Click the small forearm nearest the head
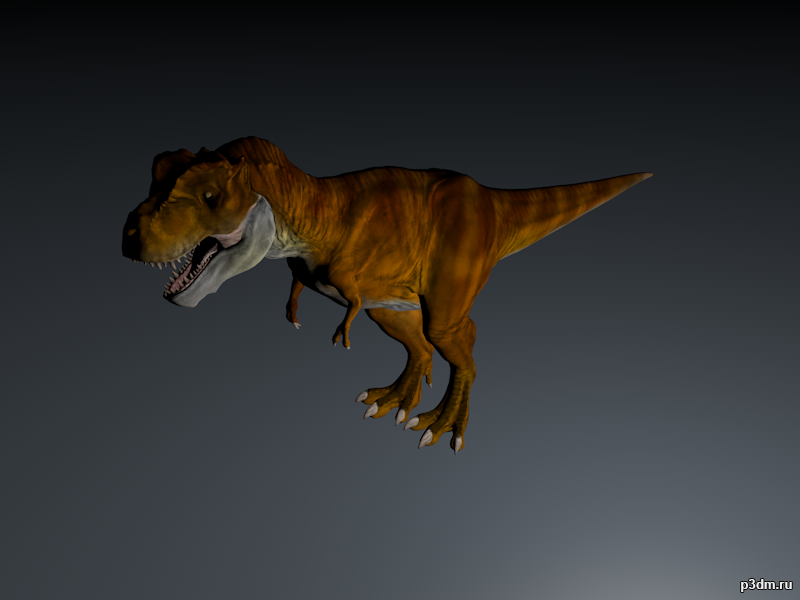Image resolution: width=800 pixels, height=600 pixels. [x=294, y=305]
